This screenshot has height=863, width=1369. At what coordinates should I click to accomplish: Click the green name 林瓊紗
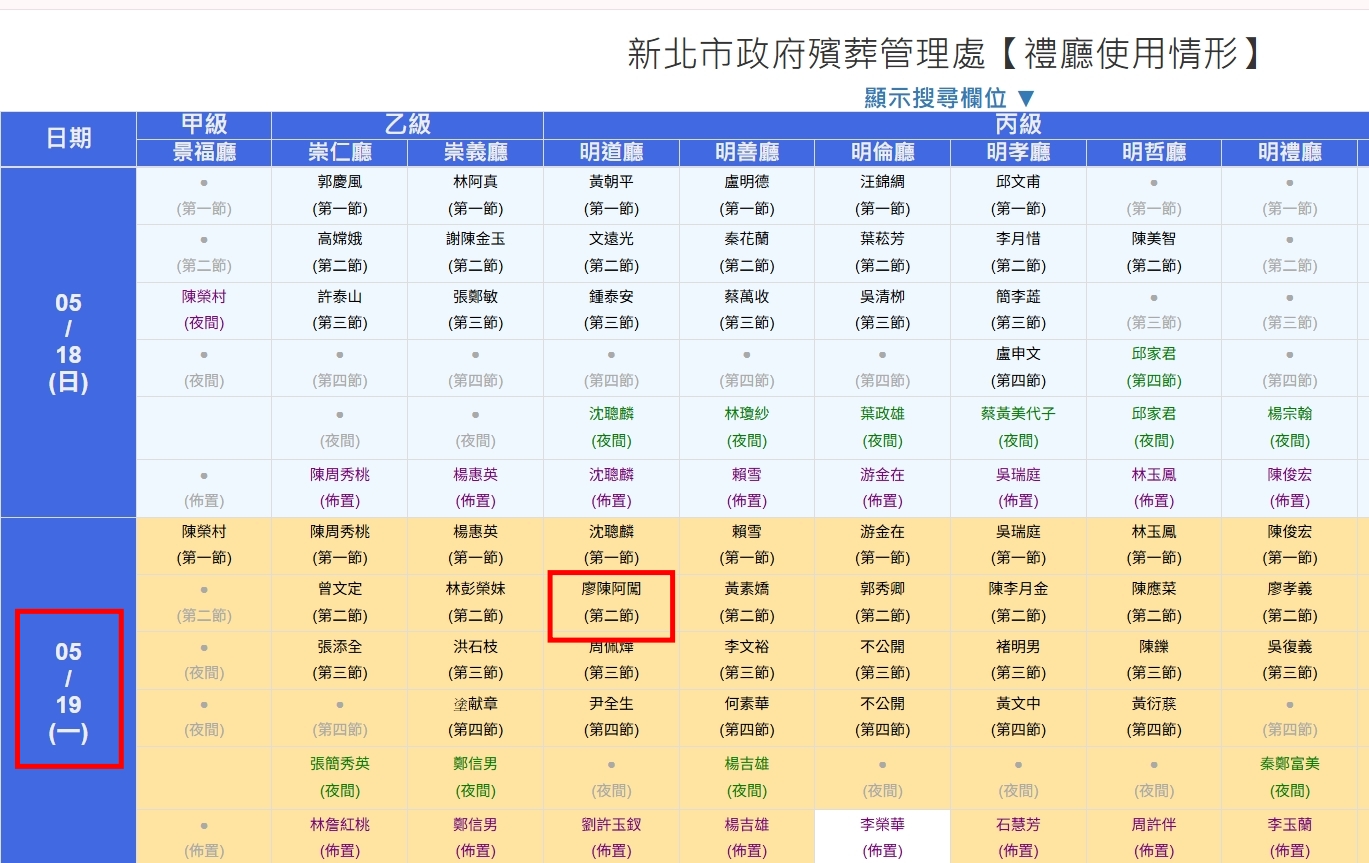[747, 413]
